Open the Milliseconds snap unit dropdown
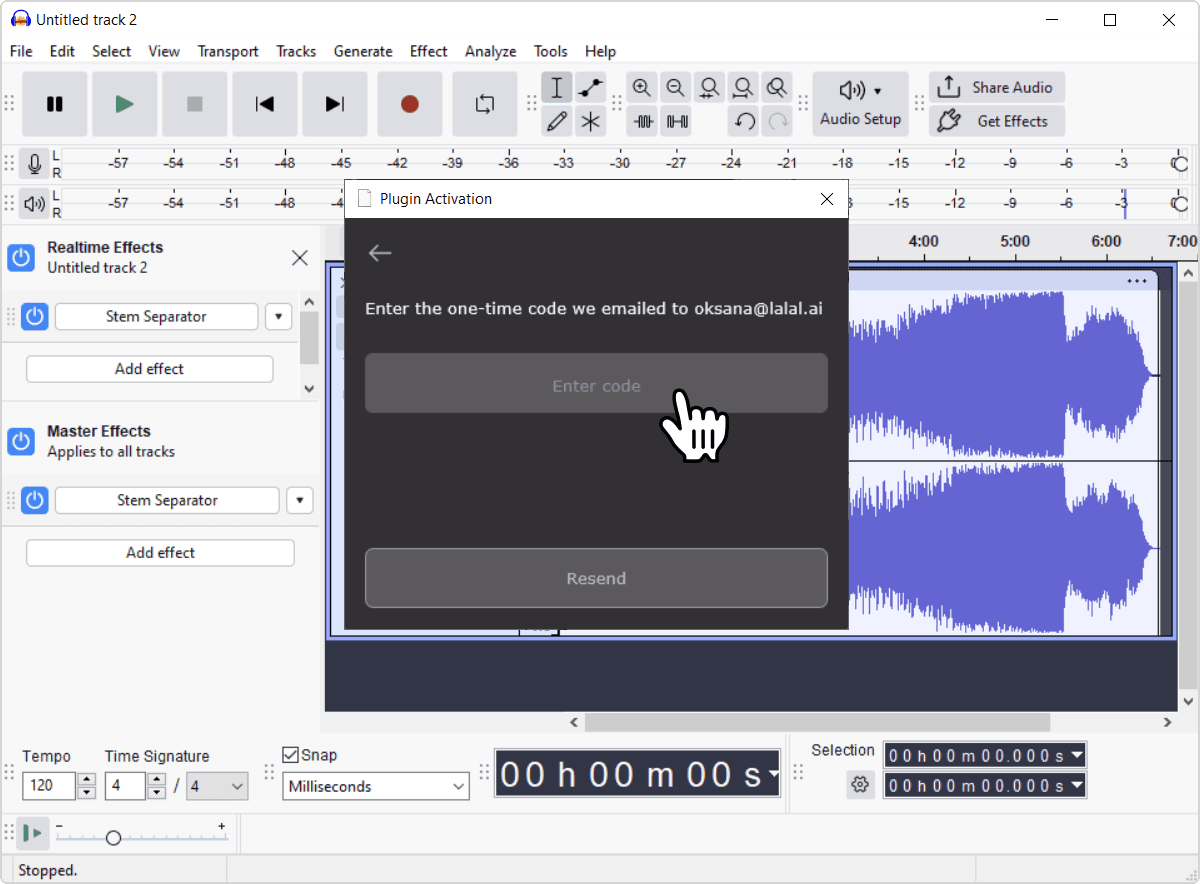This screenshot has height=884, width=1200. click(x=376, y=786)
